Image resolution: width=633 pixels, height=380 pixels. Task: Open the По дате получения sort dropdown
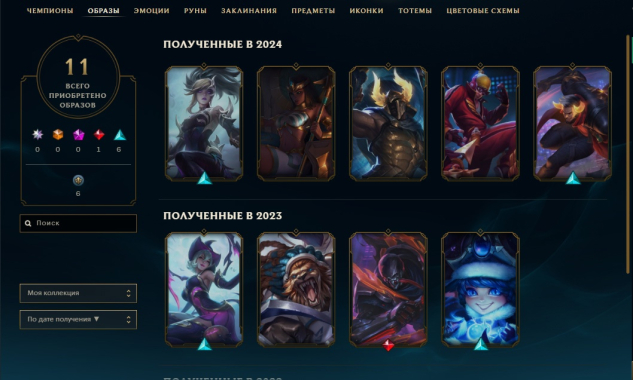pyautogui.click(x=78, y=319)
